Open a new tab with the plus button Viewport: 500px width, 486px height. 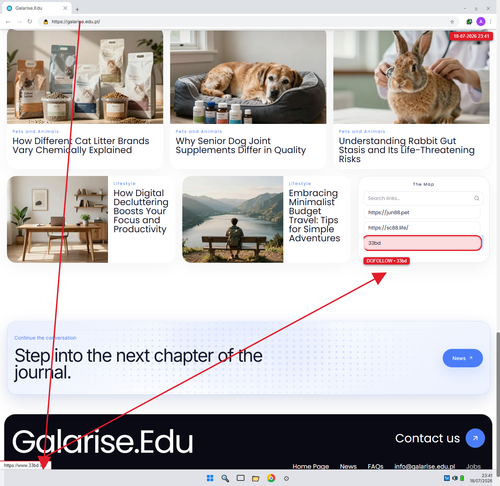(77, 9)
